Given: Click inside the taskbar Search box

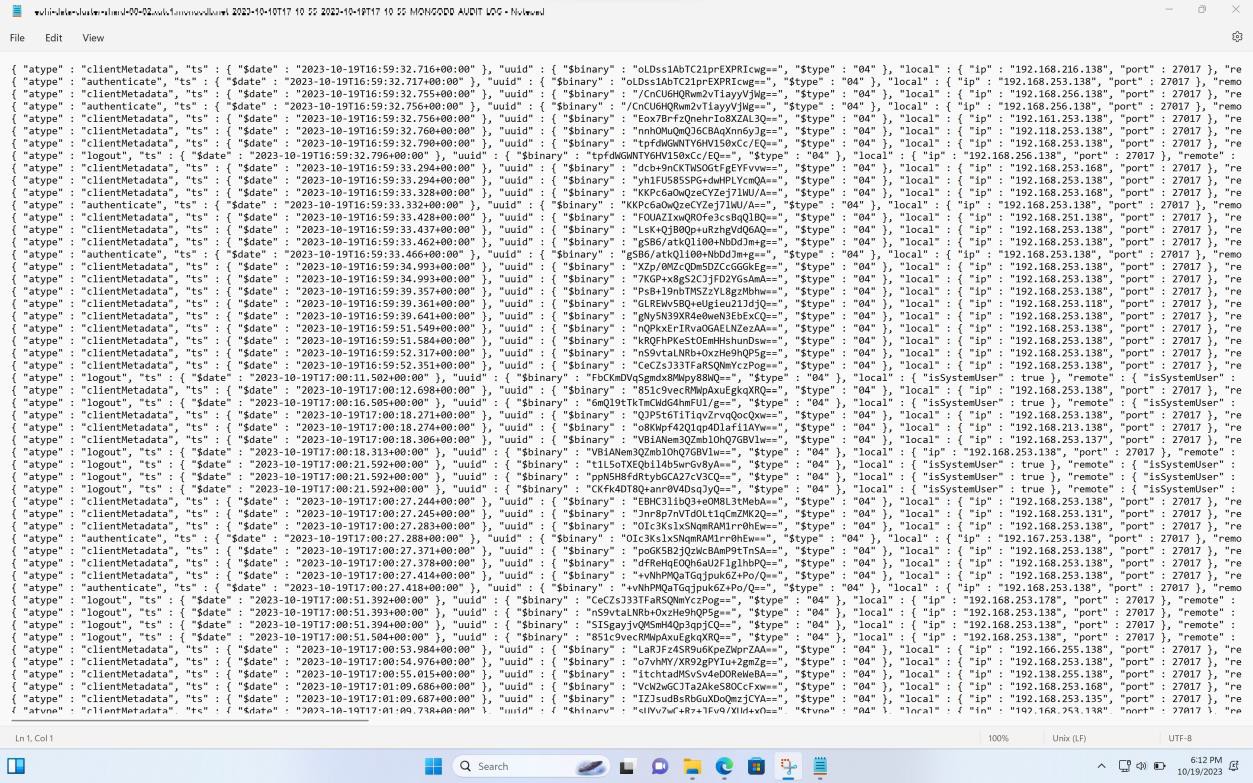Looking at the screenshot, I should coord(520,766).
